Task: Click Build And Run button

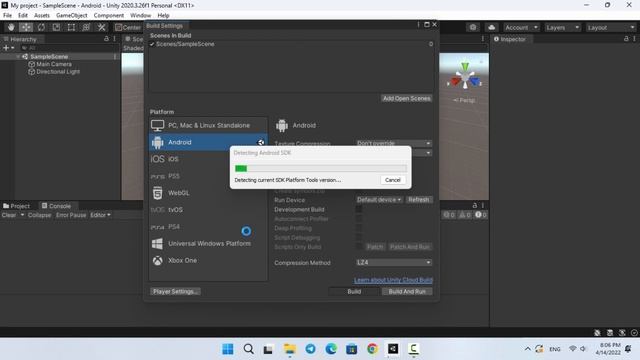Action: point(407,291)
